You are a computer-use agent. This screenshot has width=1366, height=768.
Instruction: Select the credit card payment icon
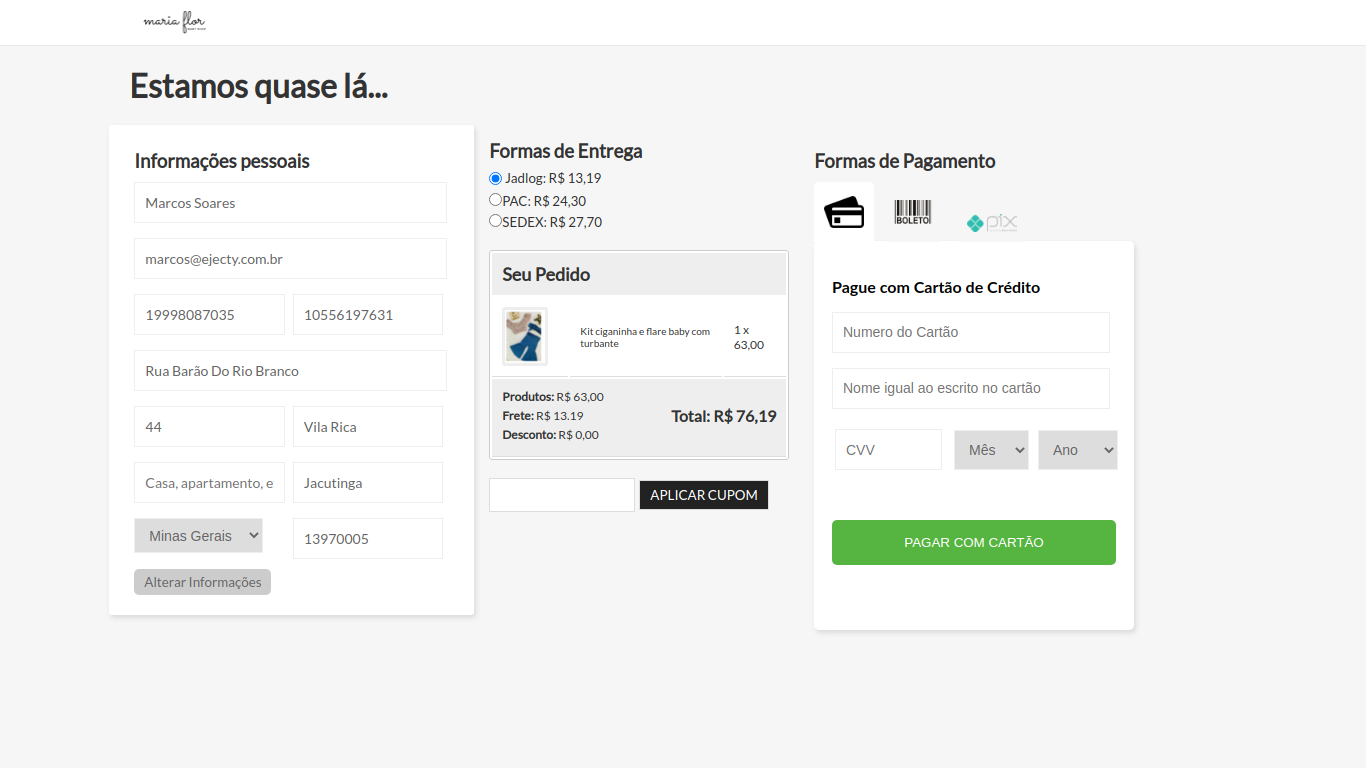click(x=844, y=212)
